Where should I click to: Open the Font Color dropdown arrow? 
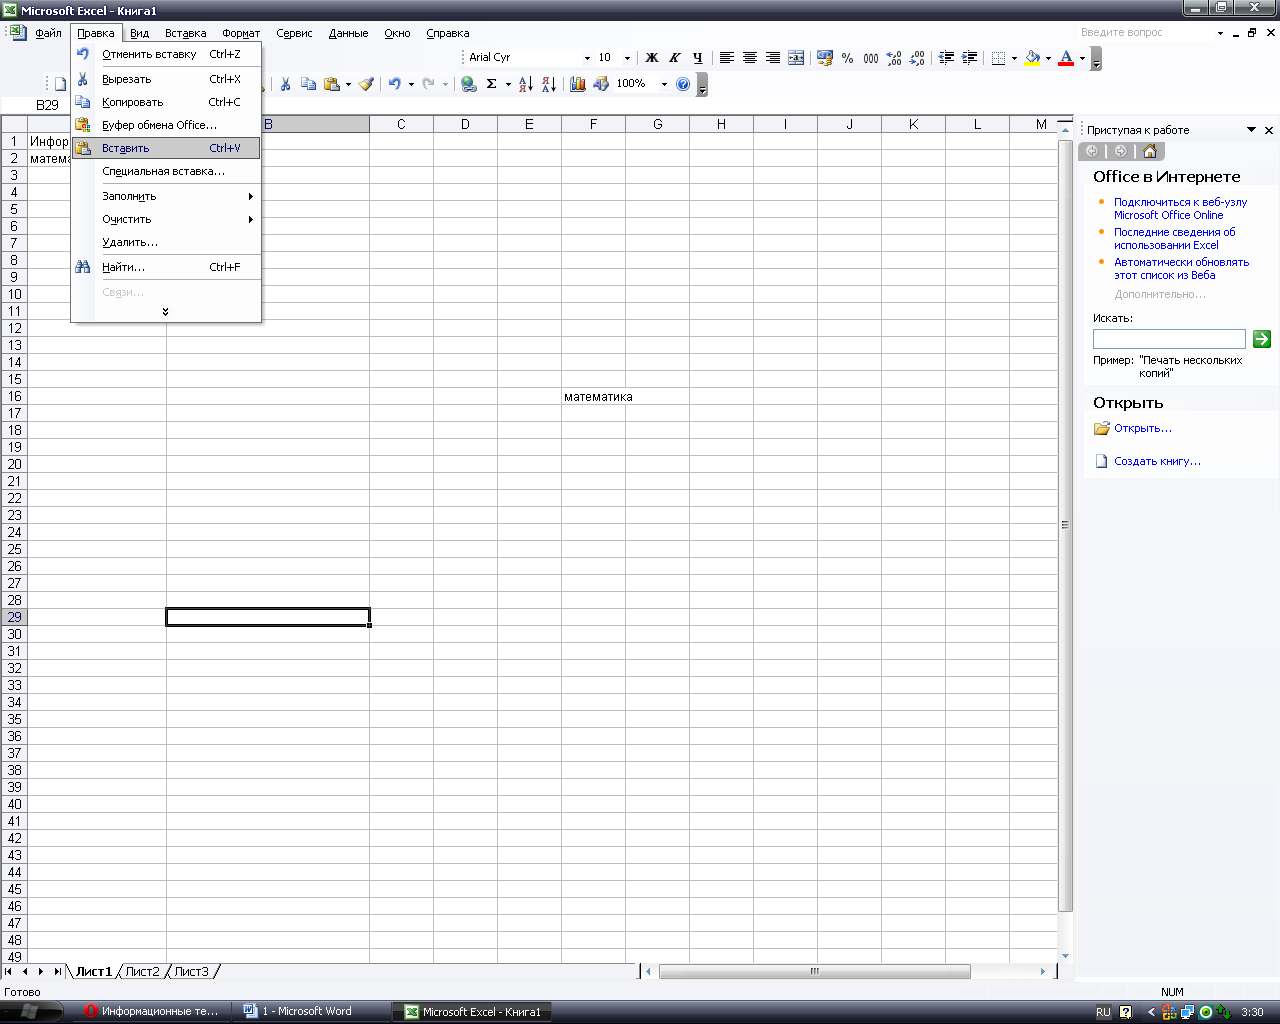[x=1082, y=58]
